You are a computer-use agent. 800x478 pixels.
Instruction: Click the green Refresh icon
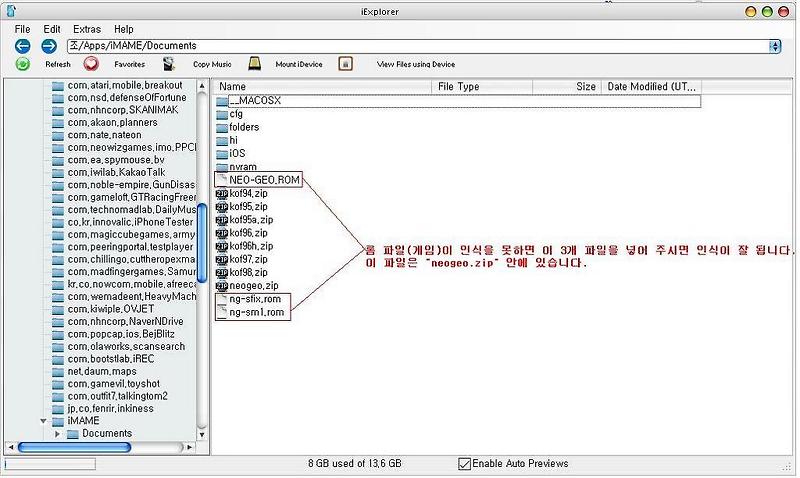point(22,64)
